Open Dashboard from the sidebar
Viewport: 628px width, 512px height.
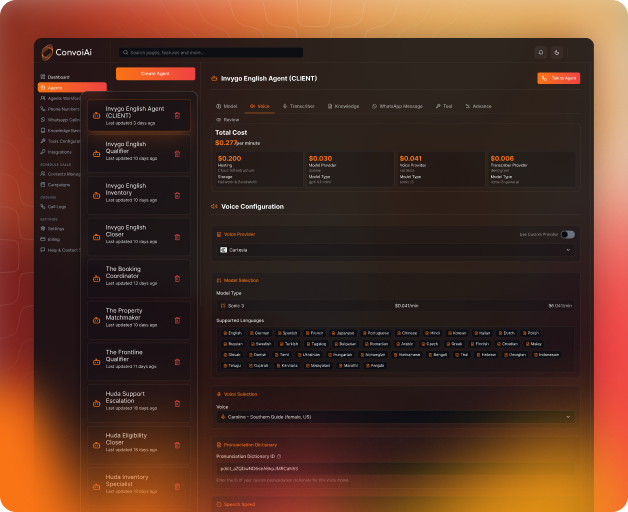pos(55,77)
